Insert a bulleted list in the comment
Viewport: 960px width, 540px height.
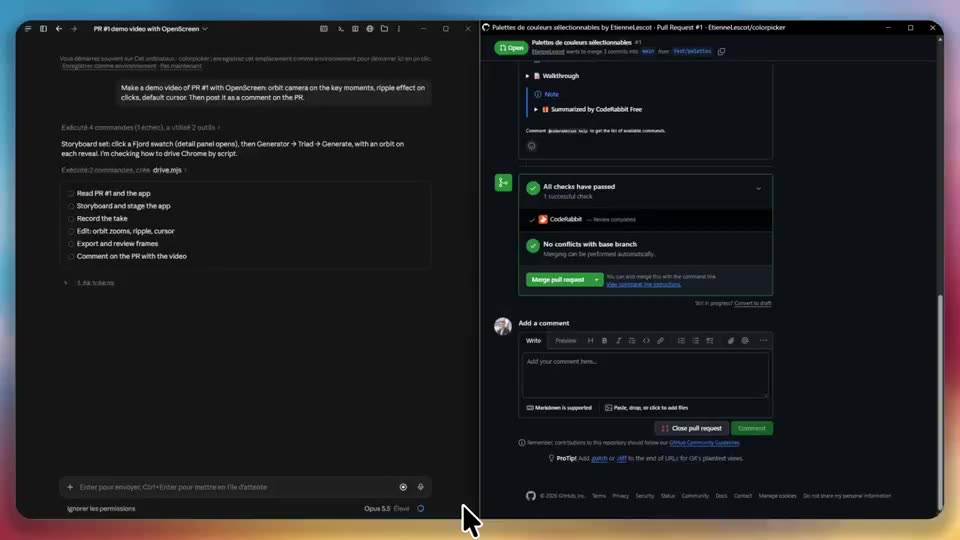[x=696, y=340]
